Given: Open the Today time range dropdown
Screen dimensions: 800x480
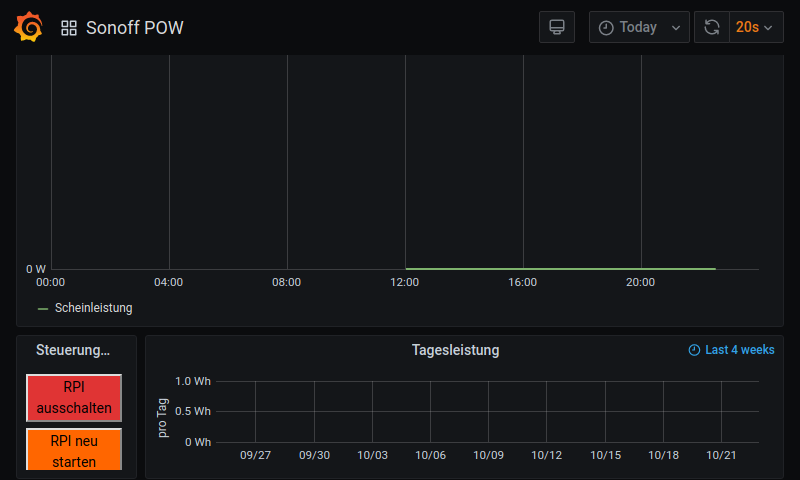Looking at the screenshot, I should (639, 27).
